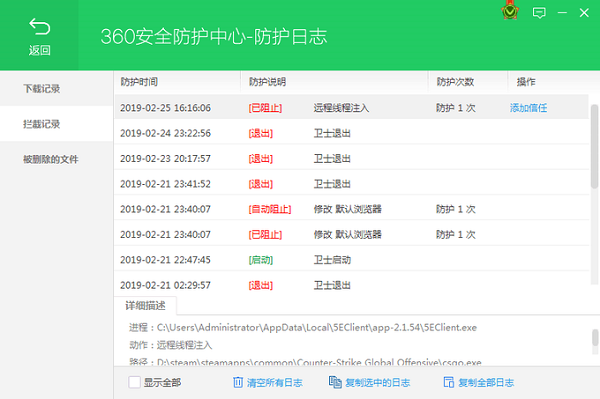Click 清空所有日志 link text

click(274, 383)
